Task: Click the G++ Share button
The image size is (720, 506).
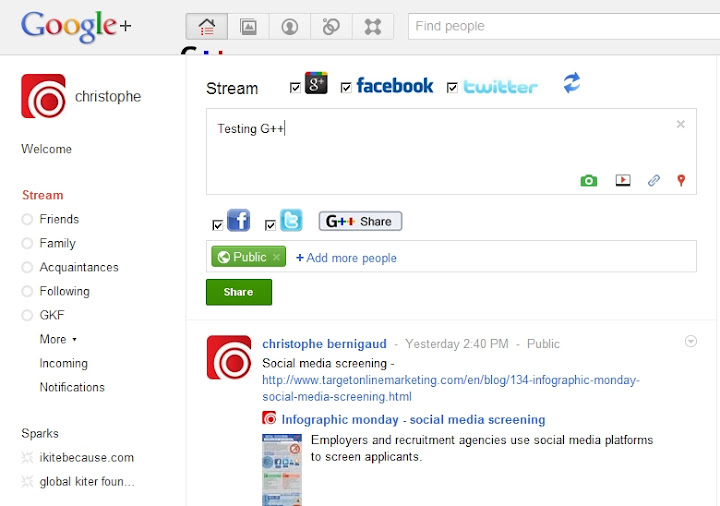Action: click(360, 221)
